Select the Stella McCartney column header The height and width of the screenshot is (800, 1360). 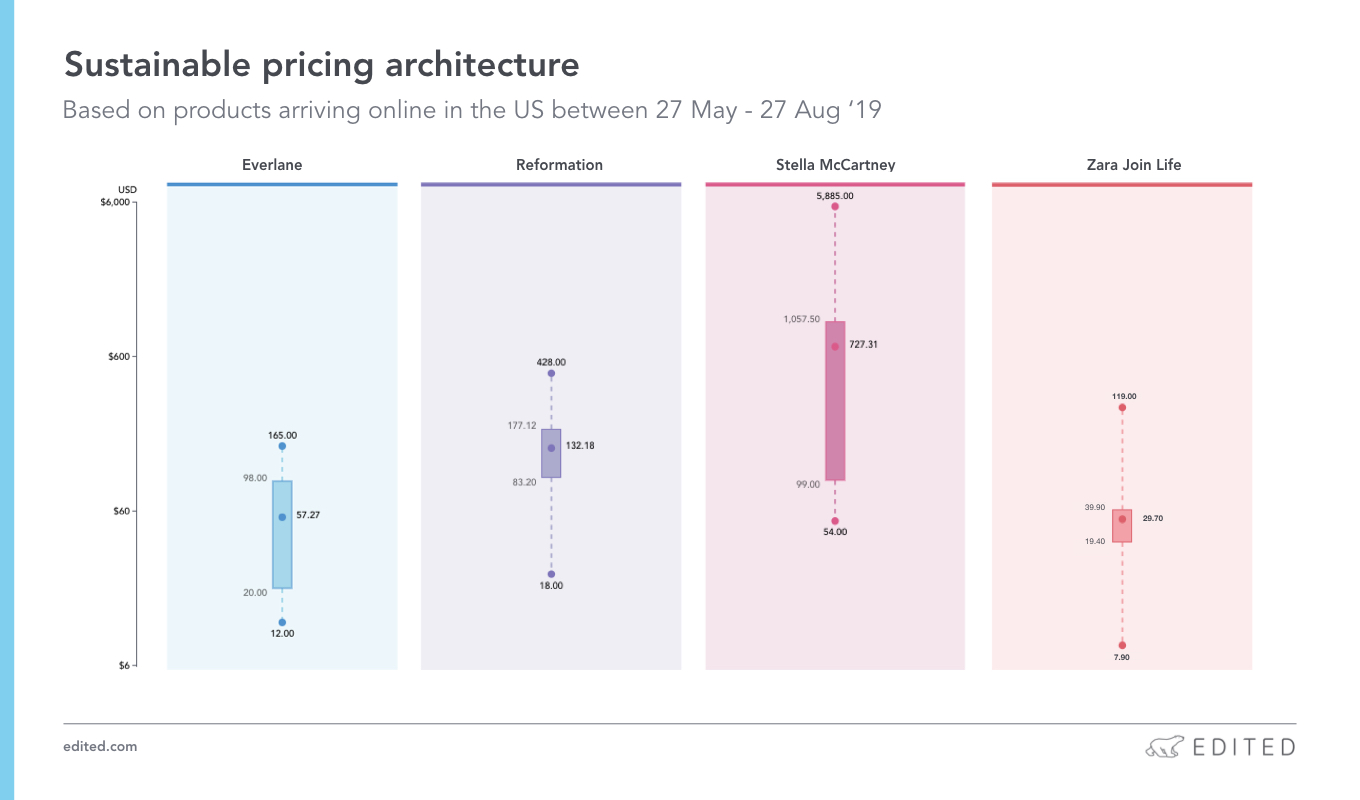(835, 165)
